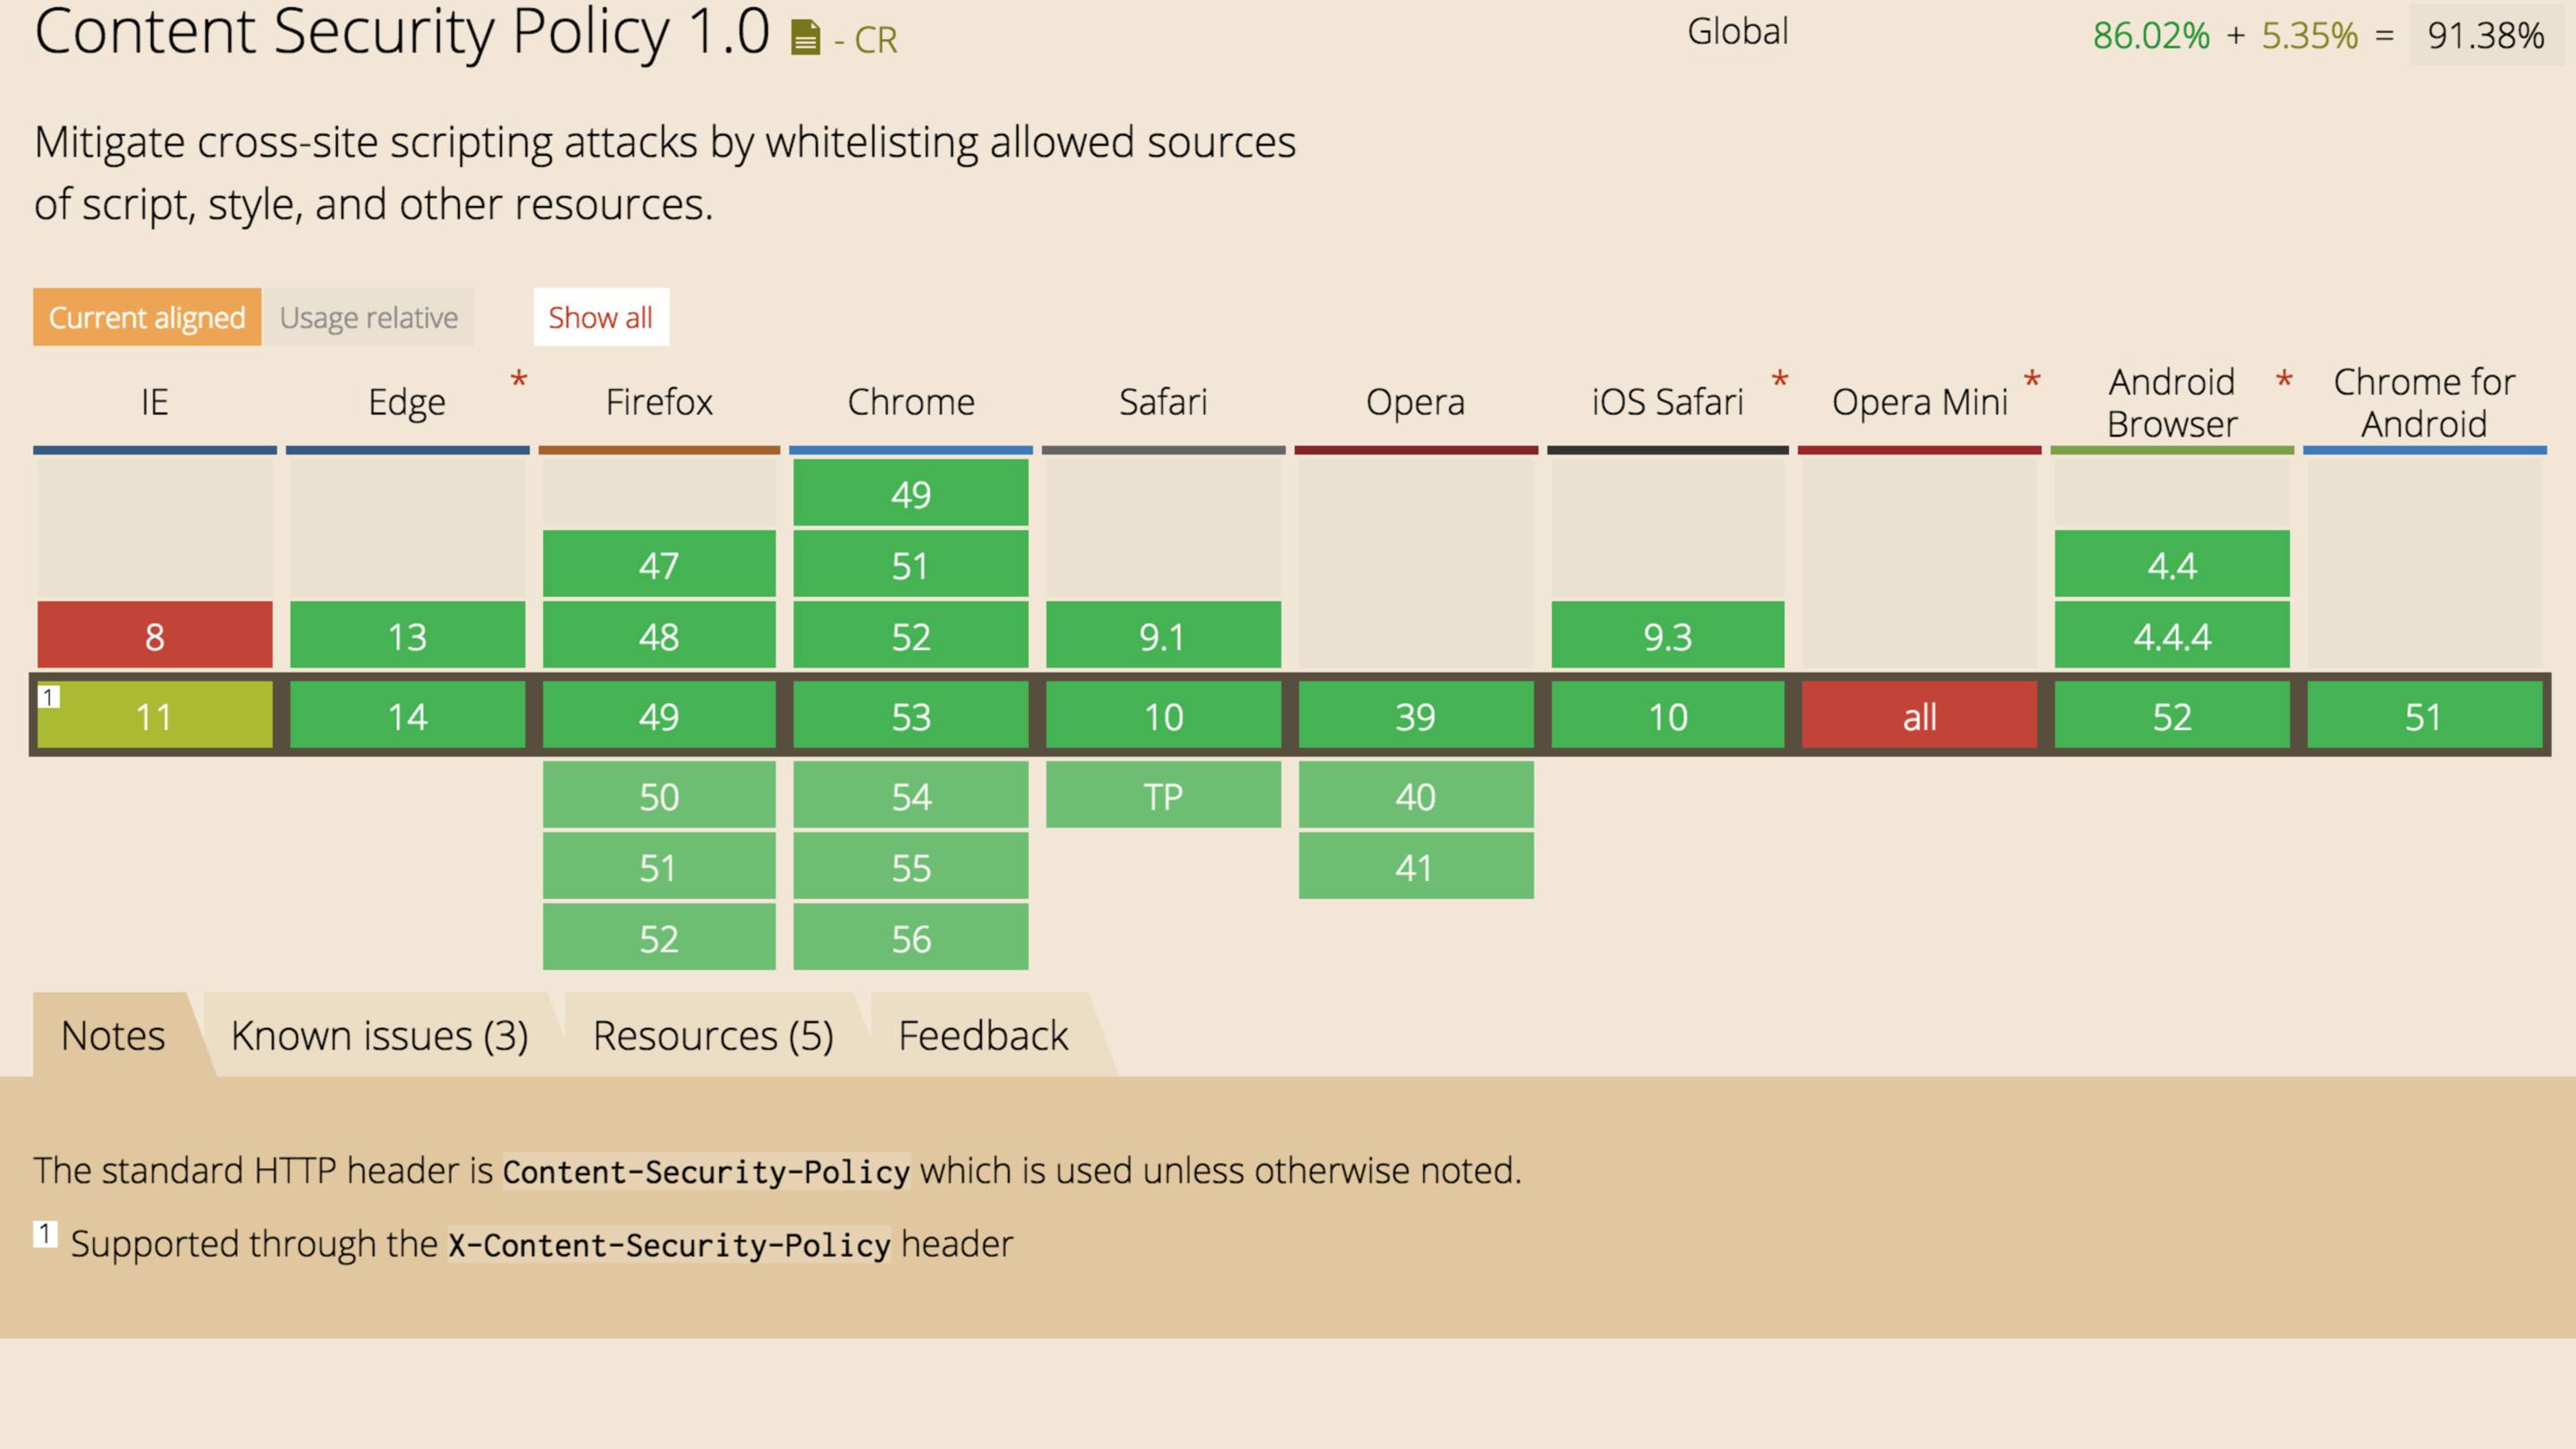Screen dimensions: 2576x1449
Task: Select Chrome 49 cell
Action: coord(911,493)
